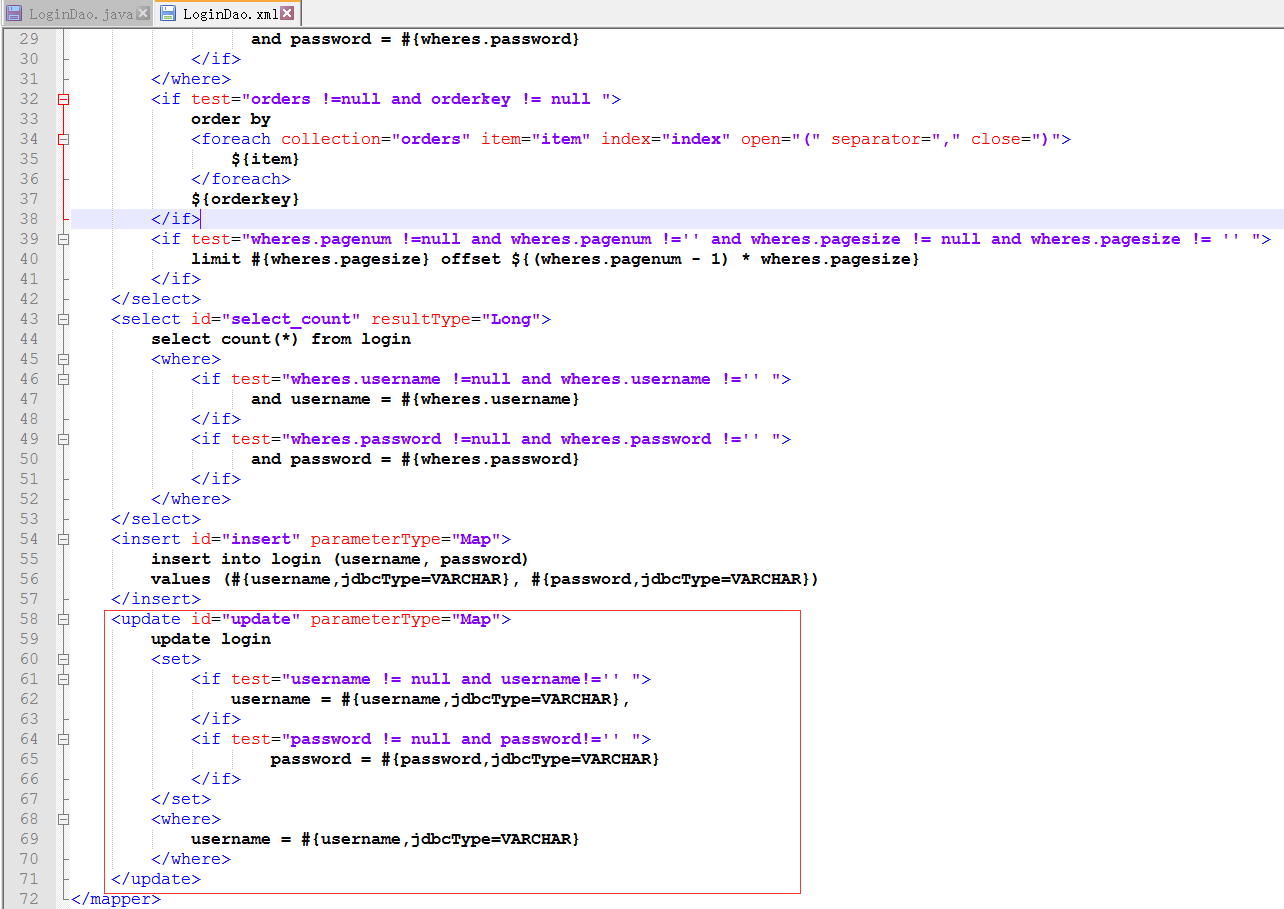1284x909 pixels.
Task: Switch to the LoginDao.xml tab
Action: [x=231, y=14]
